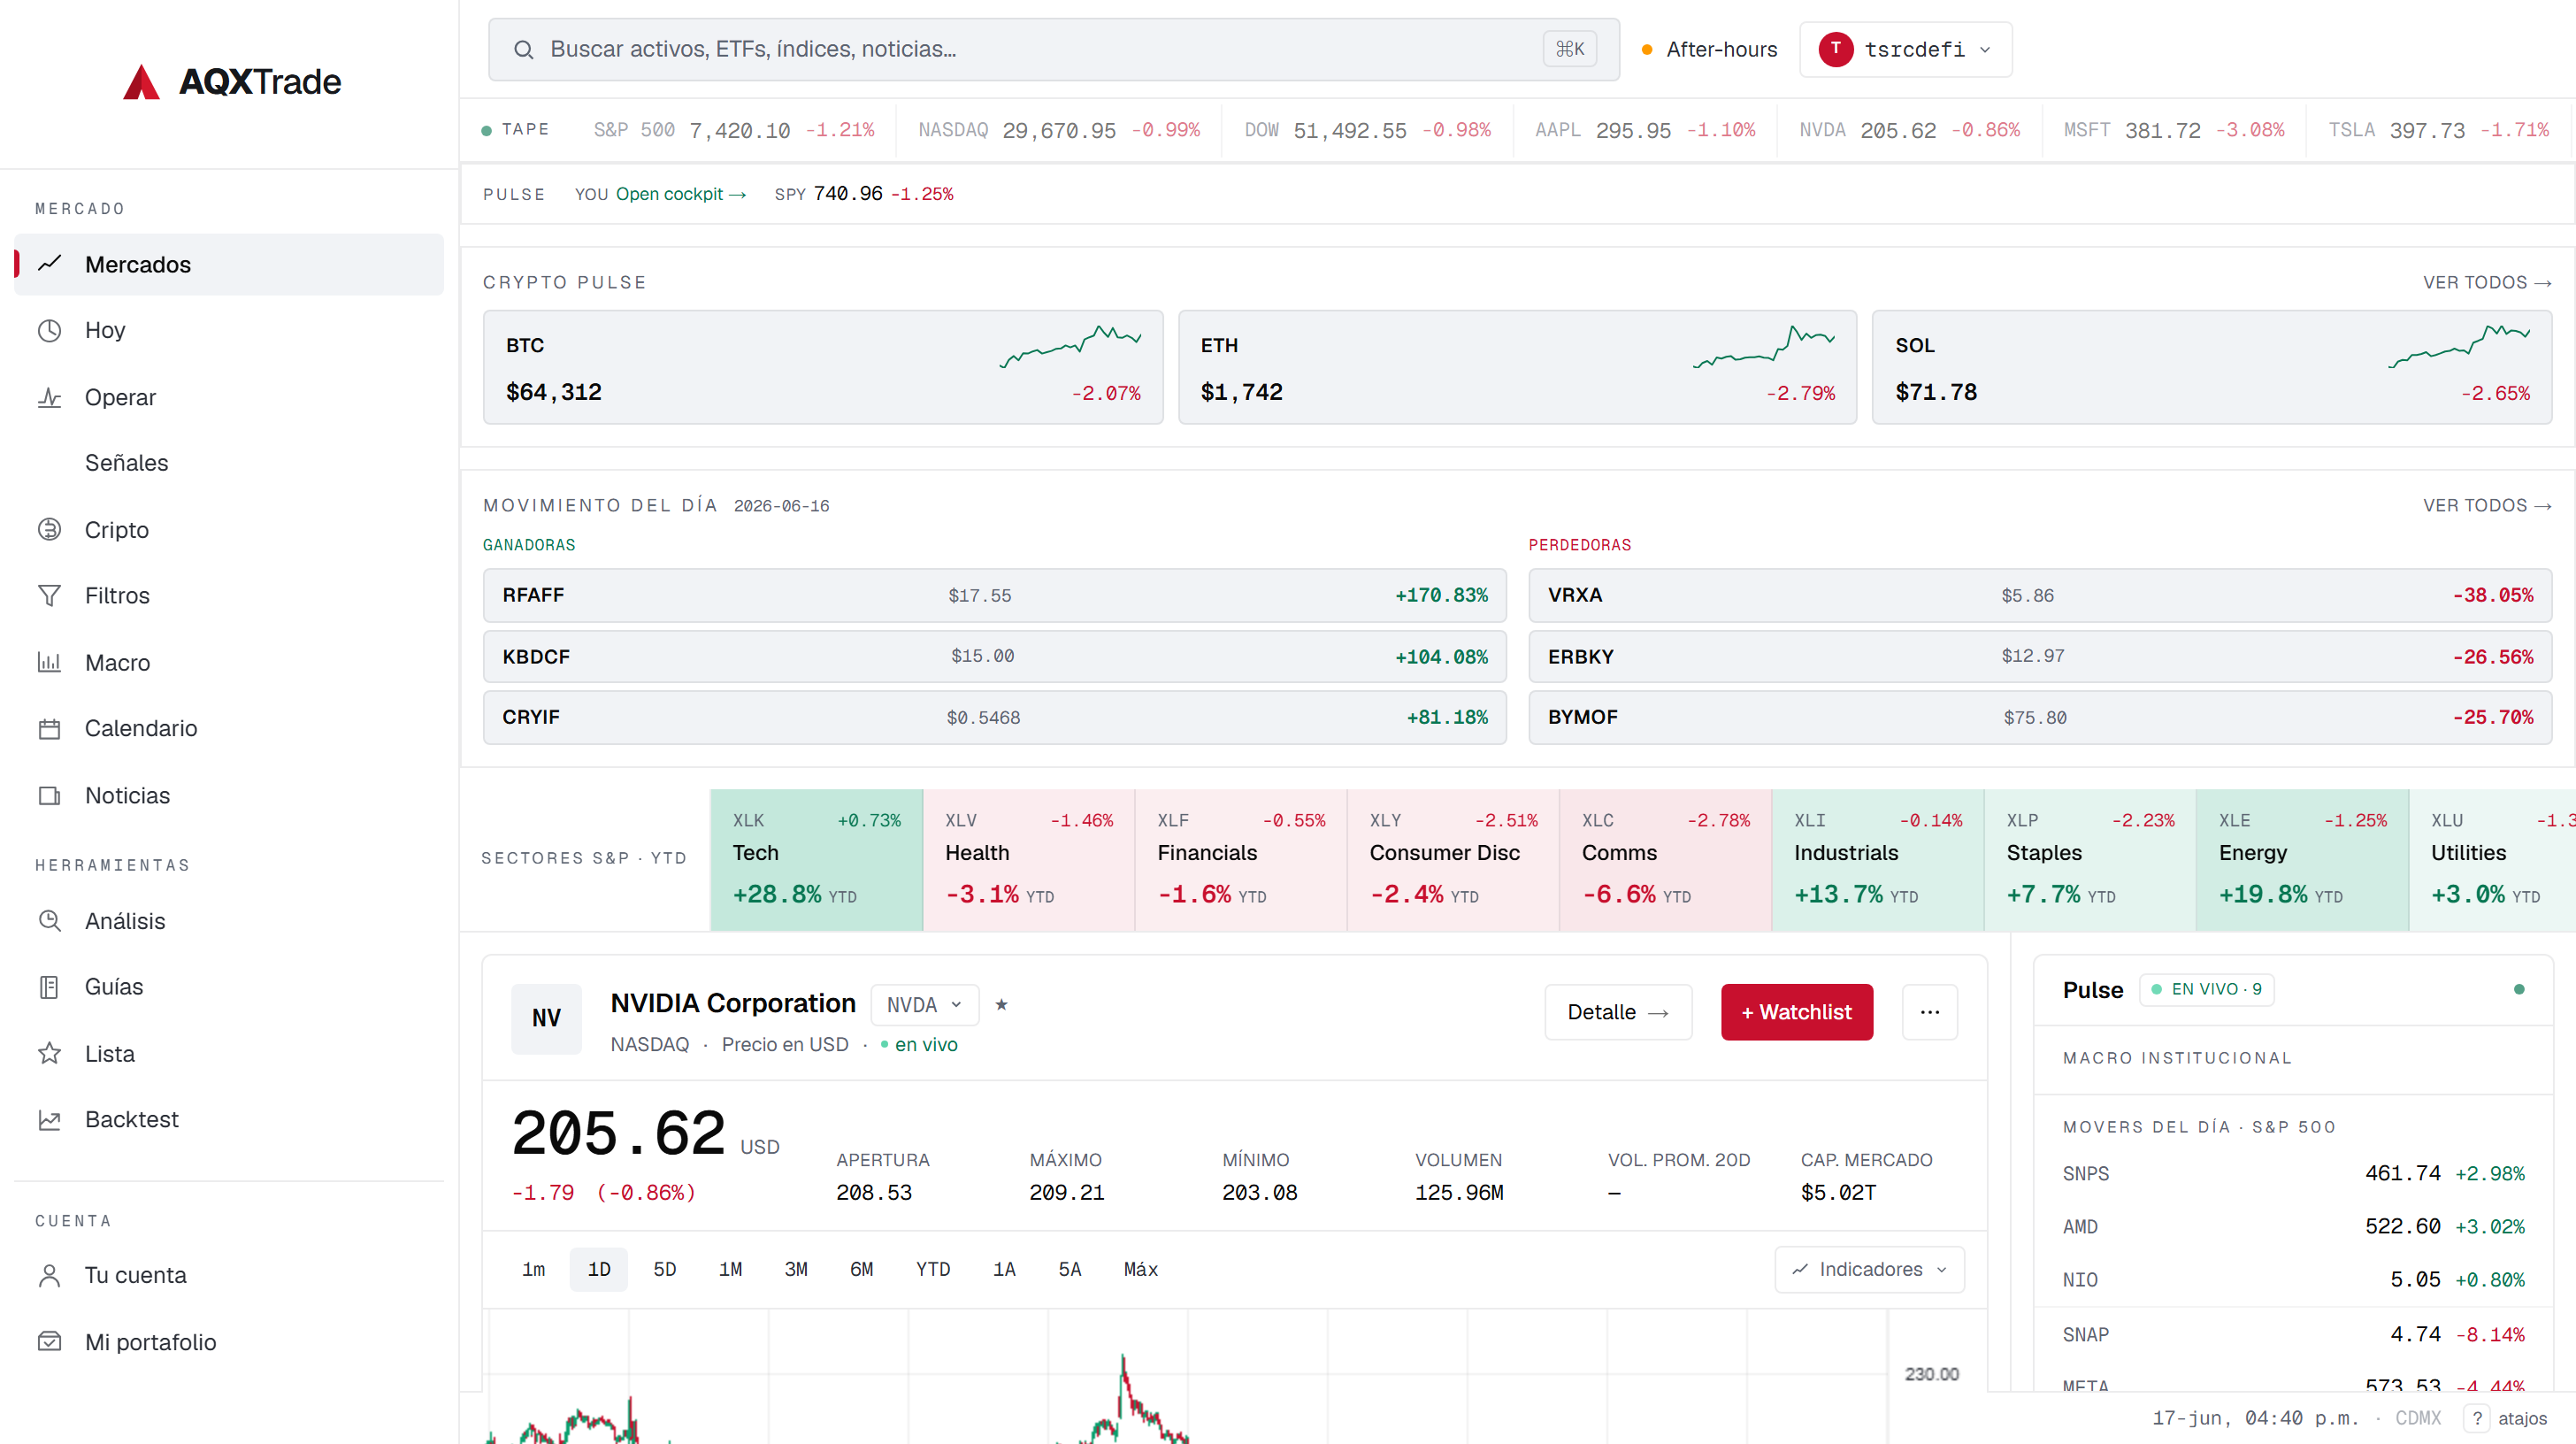
Task: Open Mercados chart-line icon in sidebar
Action: (x=49, y=264)
